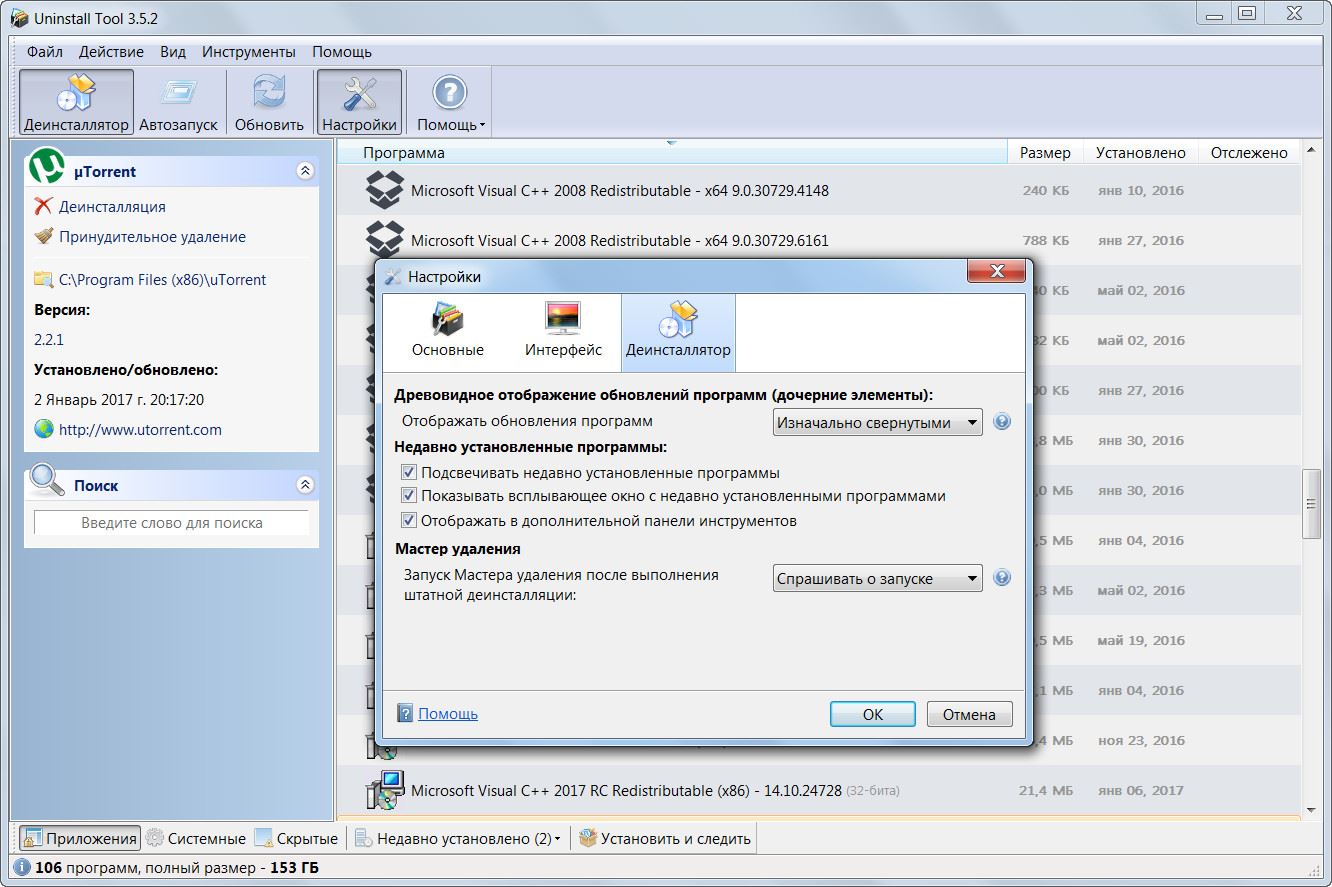Open the Помощь toolbar dropdown
Image resolution: width=1332 pixels, height=887 pixels.
click(x=450, y=102)
